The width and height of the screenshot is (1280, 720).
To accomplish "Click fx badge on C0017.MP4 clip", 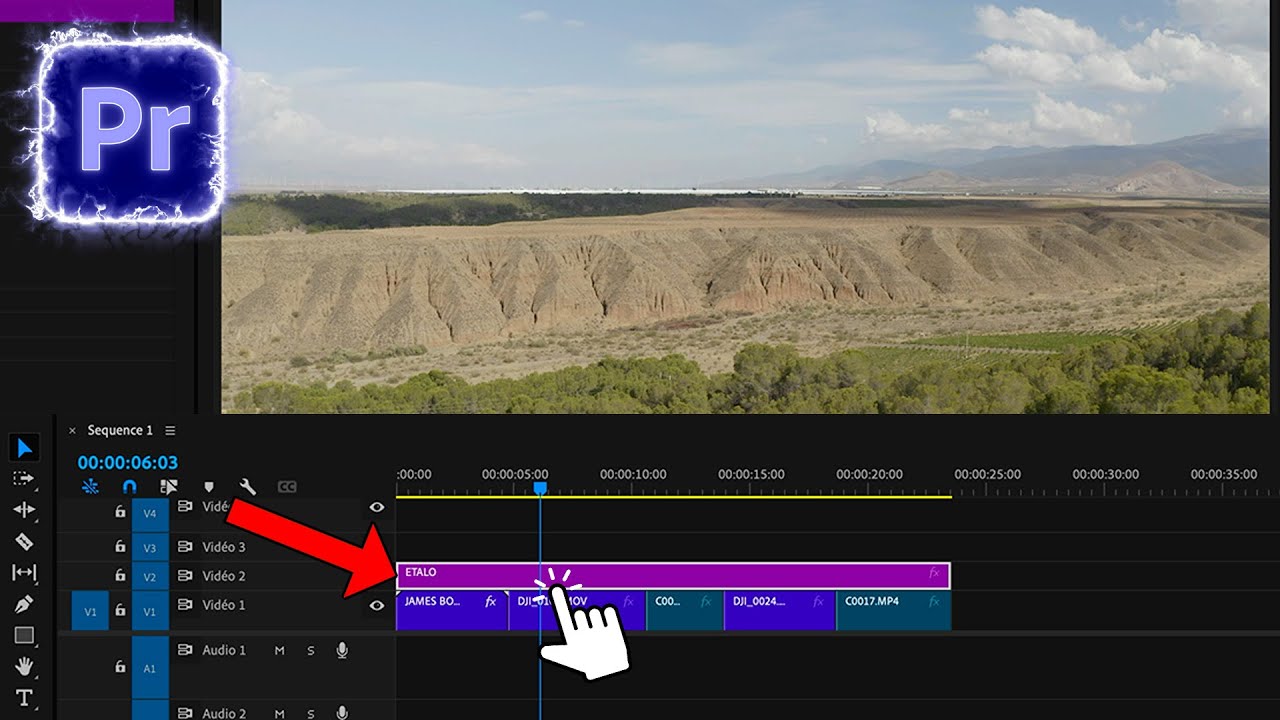I will point(934,602).
